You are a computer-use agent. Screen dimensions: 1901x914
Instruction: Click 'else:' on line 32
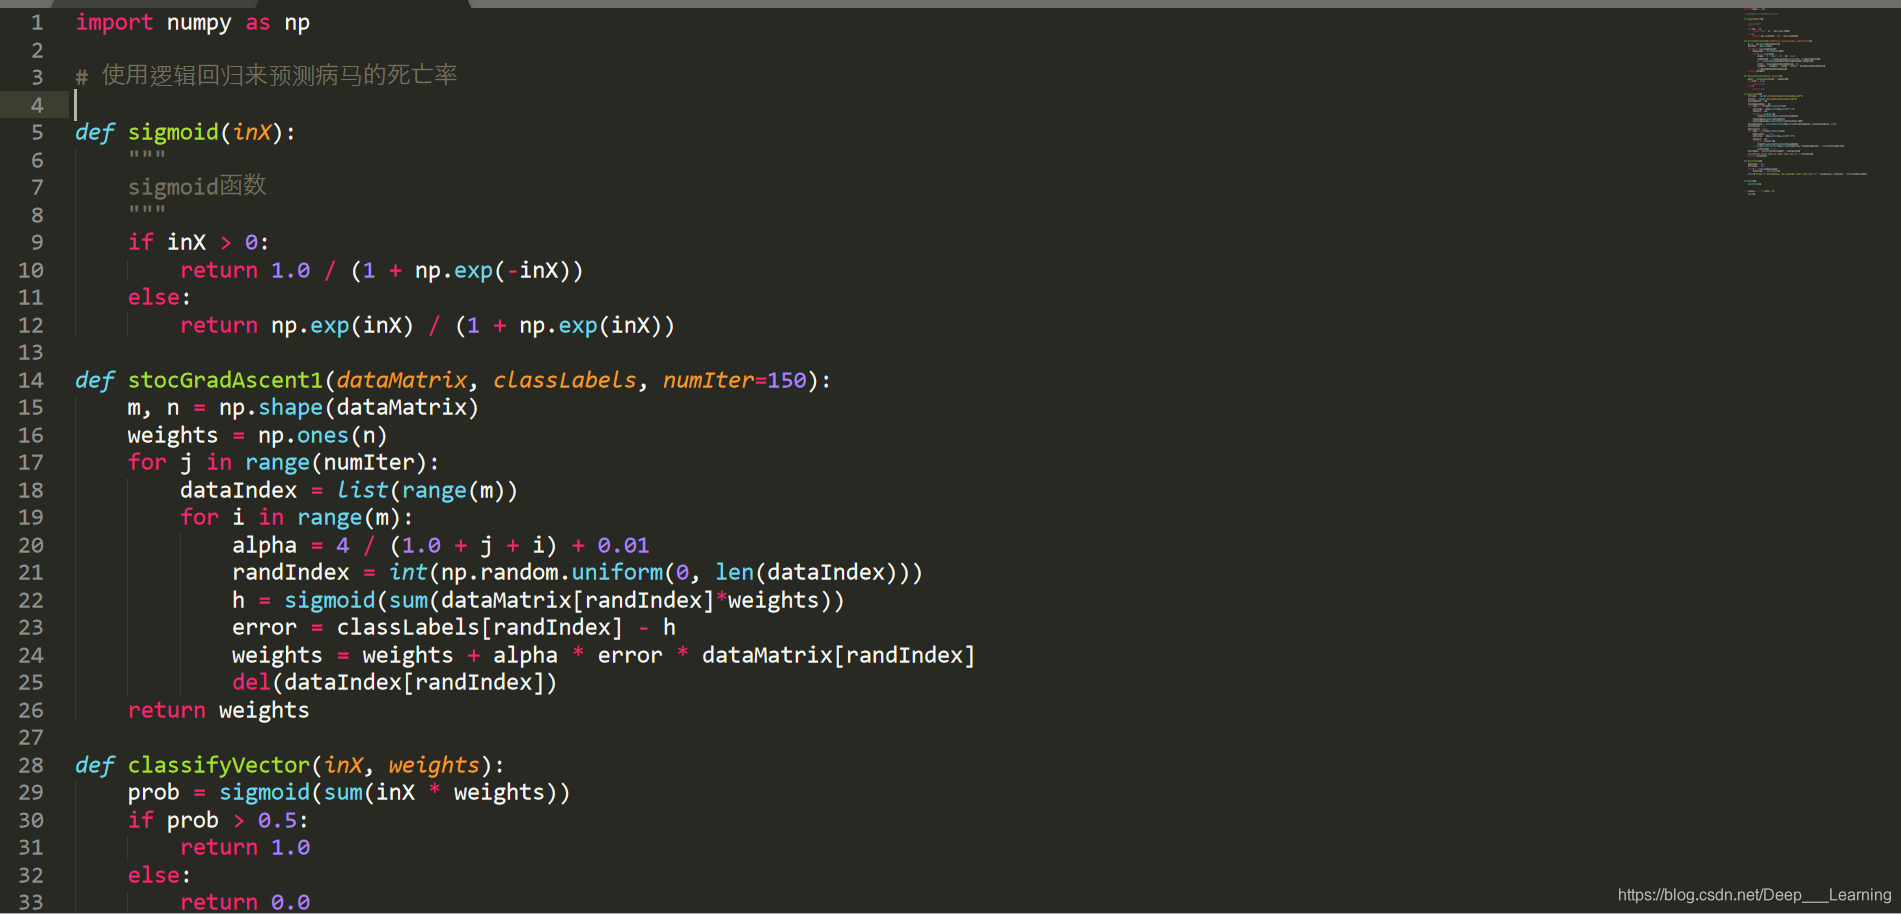[159, 875]
